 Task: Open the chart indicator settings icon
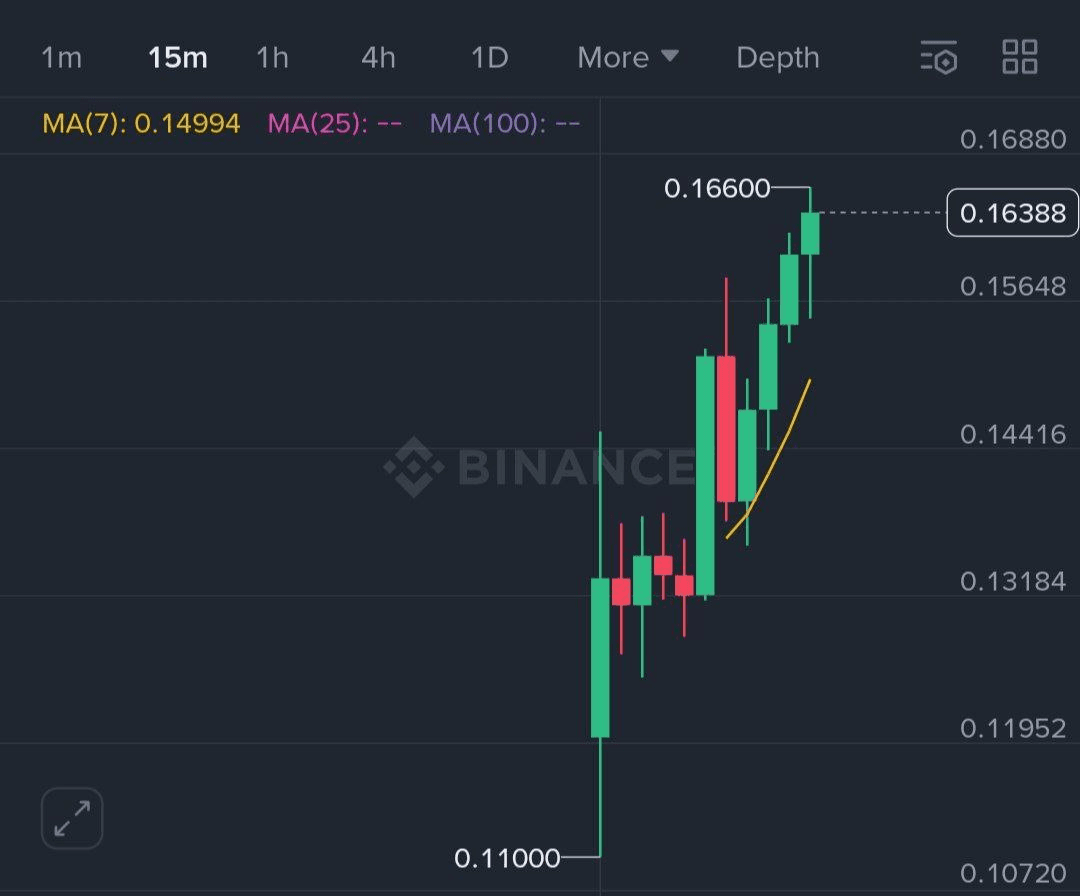939,57
